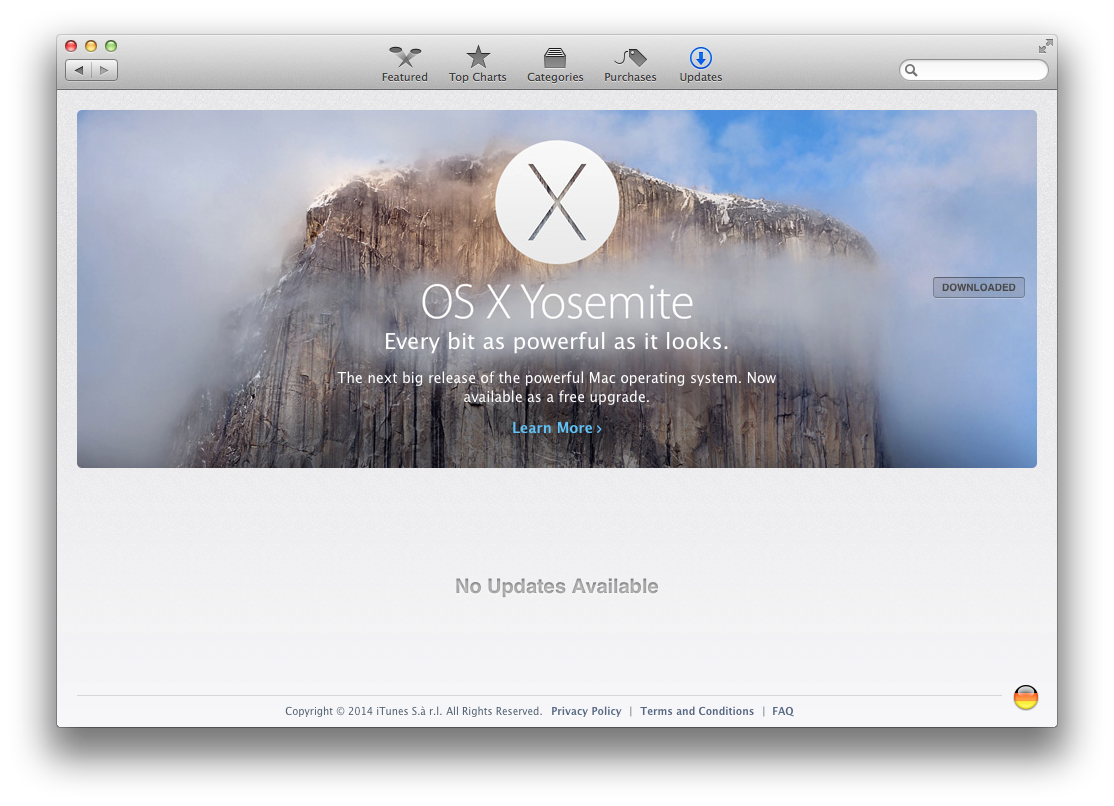Open the Terms and Conditions link
This screenshot has width=1114, height=806.
click(697, 711)
